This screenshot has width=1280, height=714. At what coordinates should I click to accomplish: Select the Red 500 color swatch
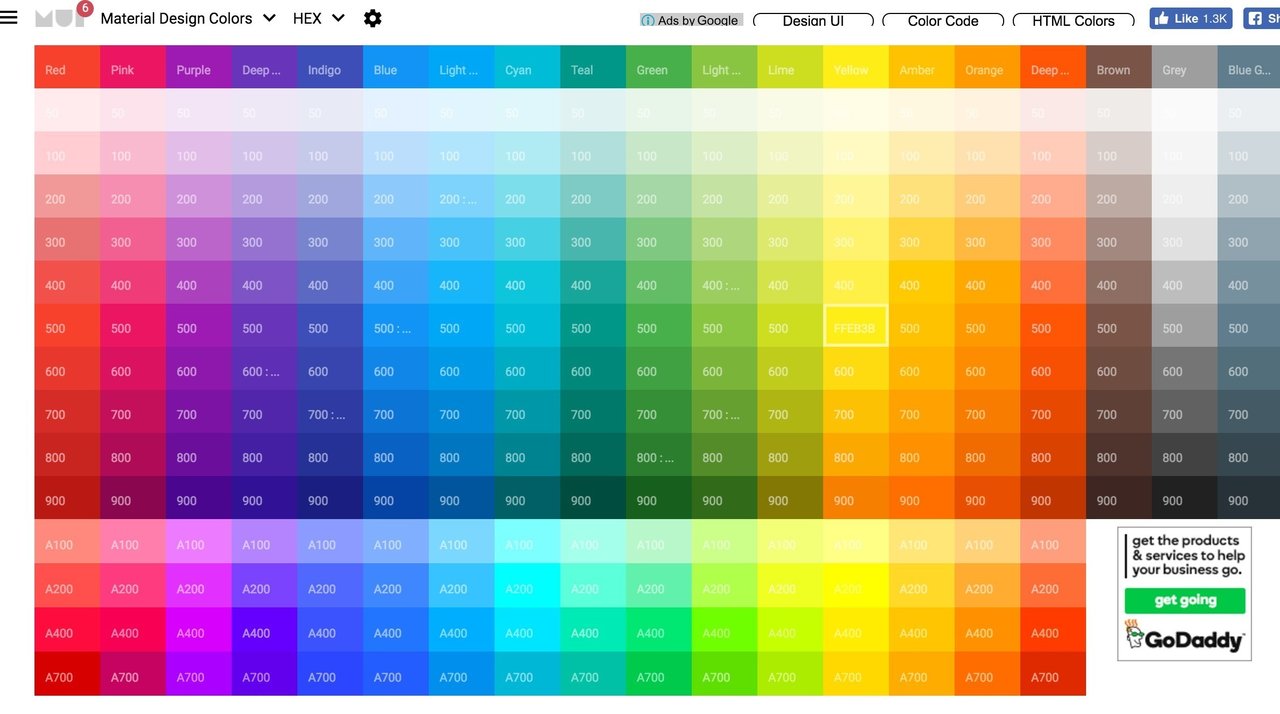[x=66, y=327]
